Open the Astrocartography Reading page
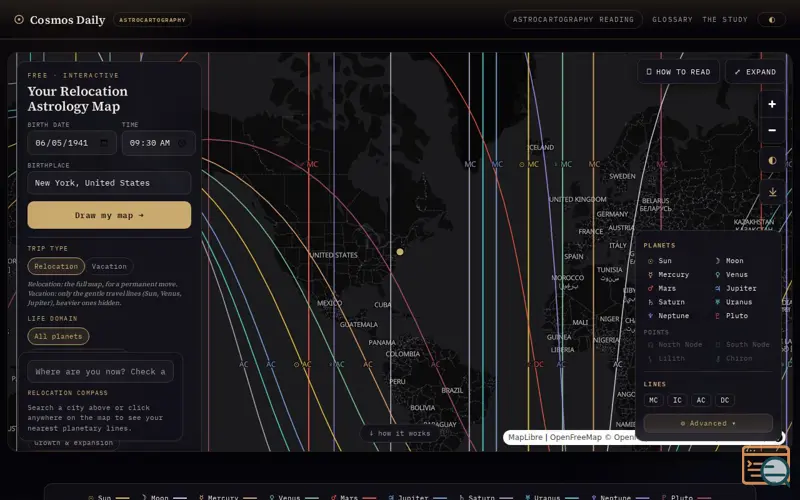800x500 pixels. click(x=573, y=19)
